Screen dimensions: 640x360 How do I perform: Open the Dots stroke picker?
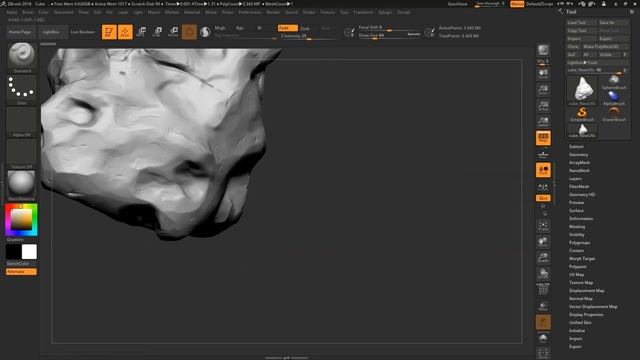22,90
